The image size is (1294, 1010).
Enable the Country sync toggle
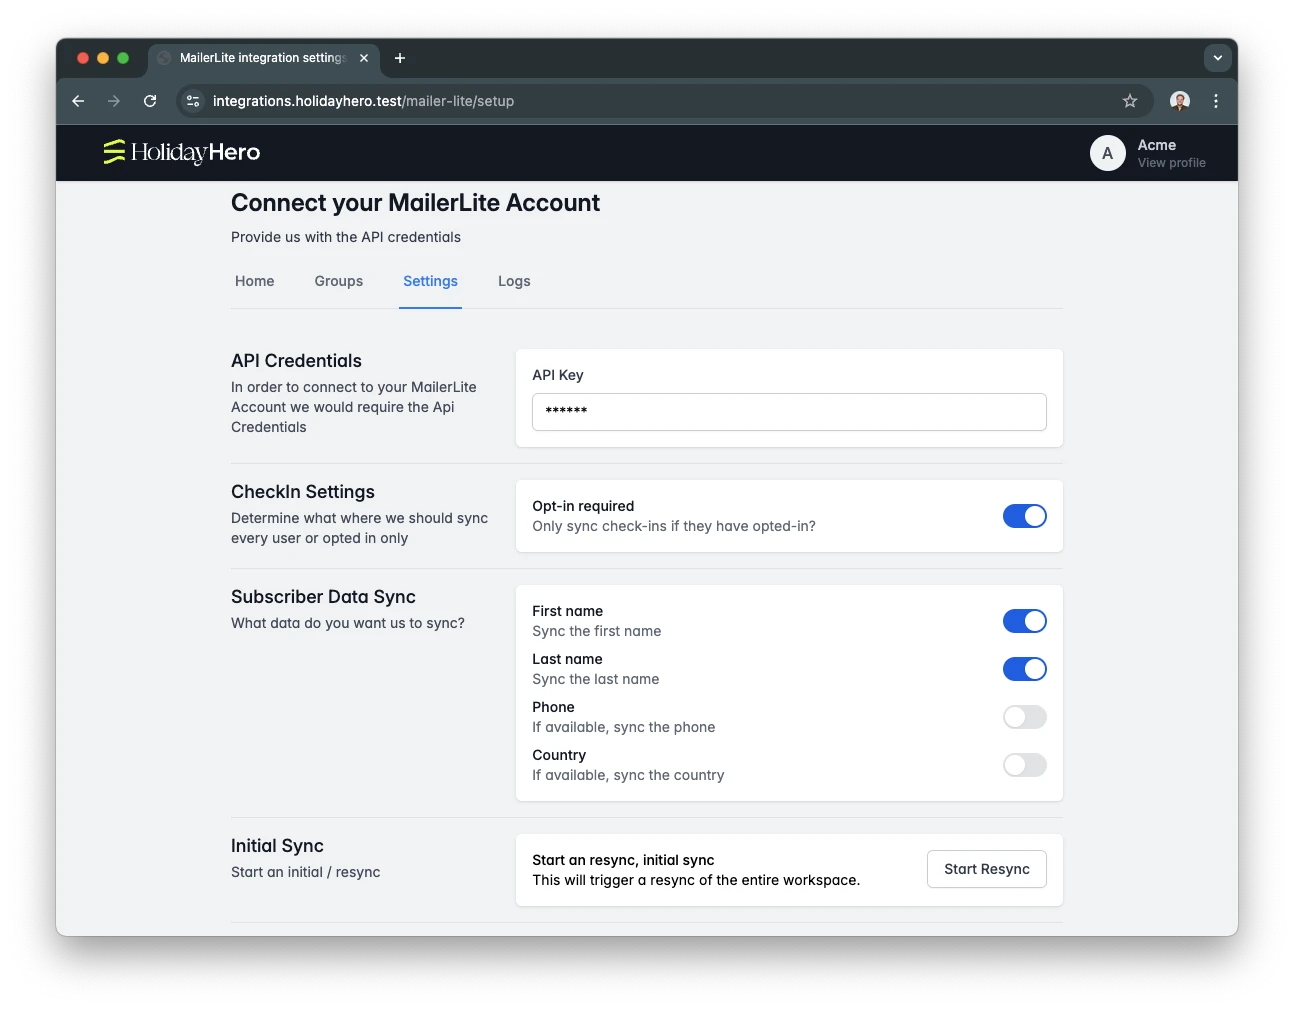click(1024, 765)
